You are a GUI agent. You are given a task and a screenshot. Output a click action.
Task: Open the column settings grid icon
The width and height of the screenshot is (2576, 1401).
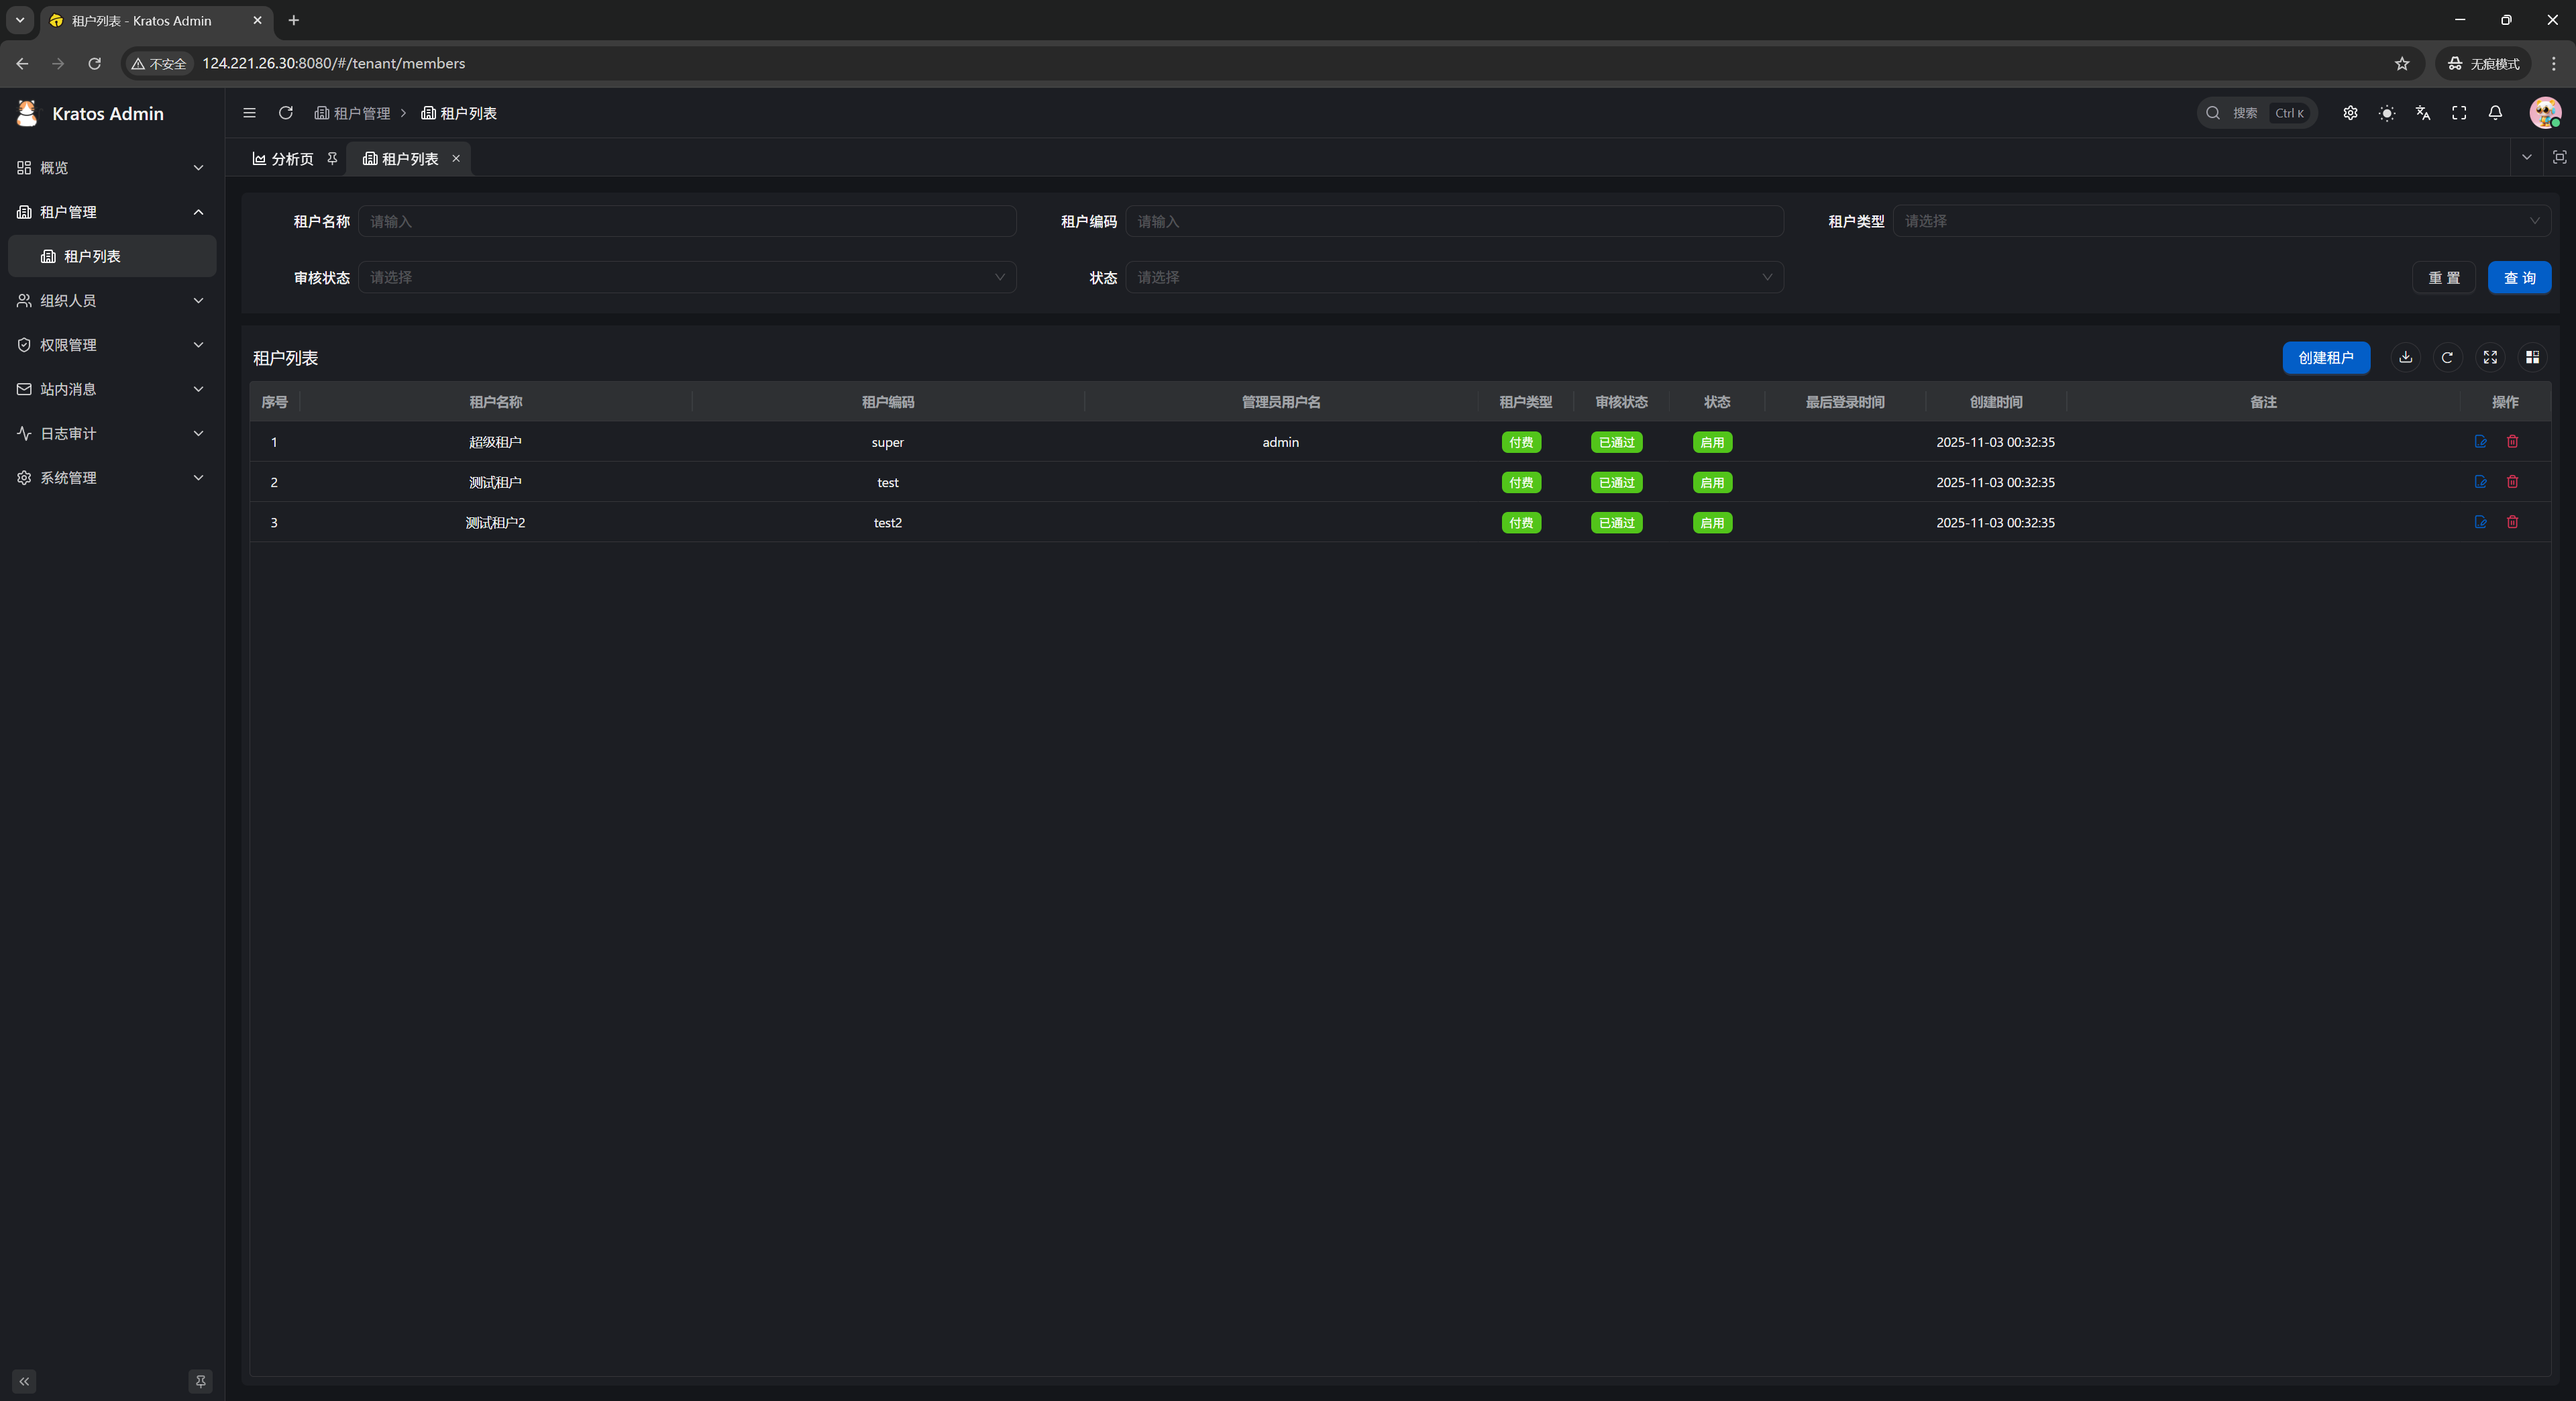coord(2532,357)
